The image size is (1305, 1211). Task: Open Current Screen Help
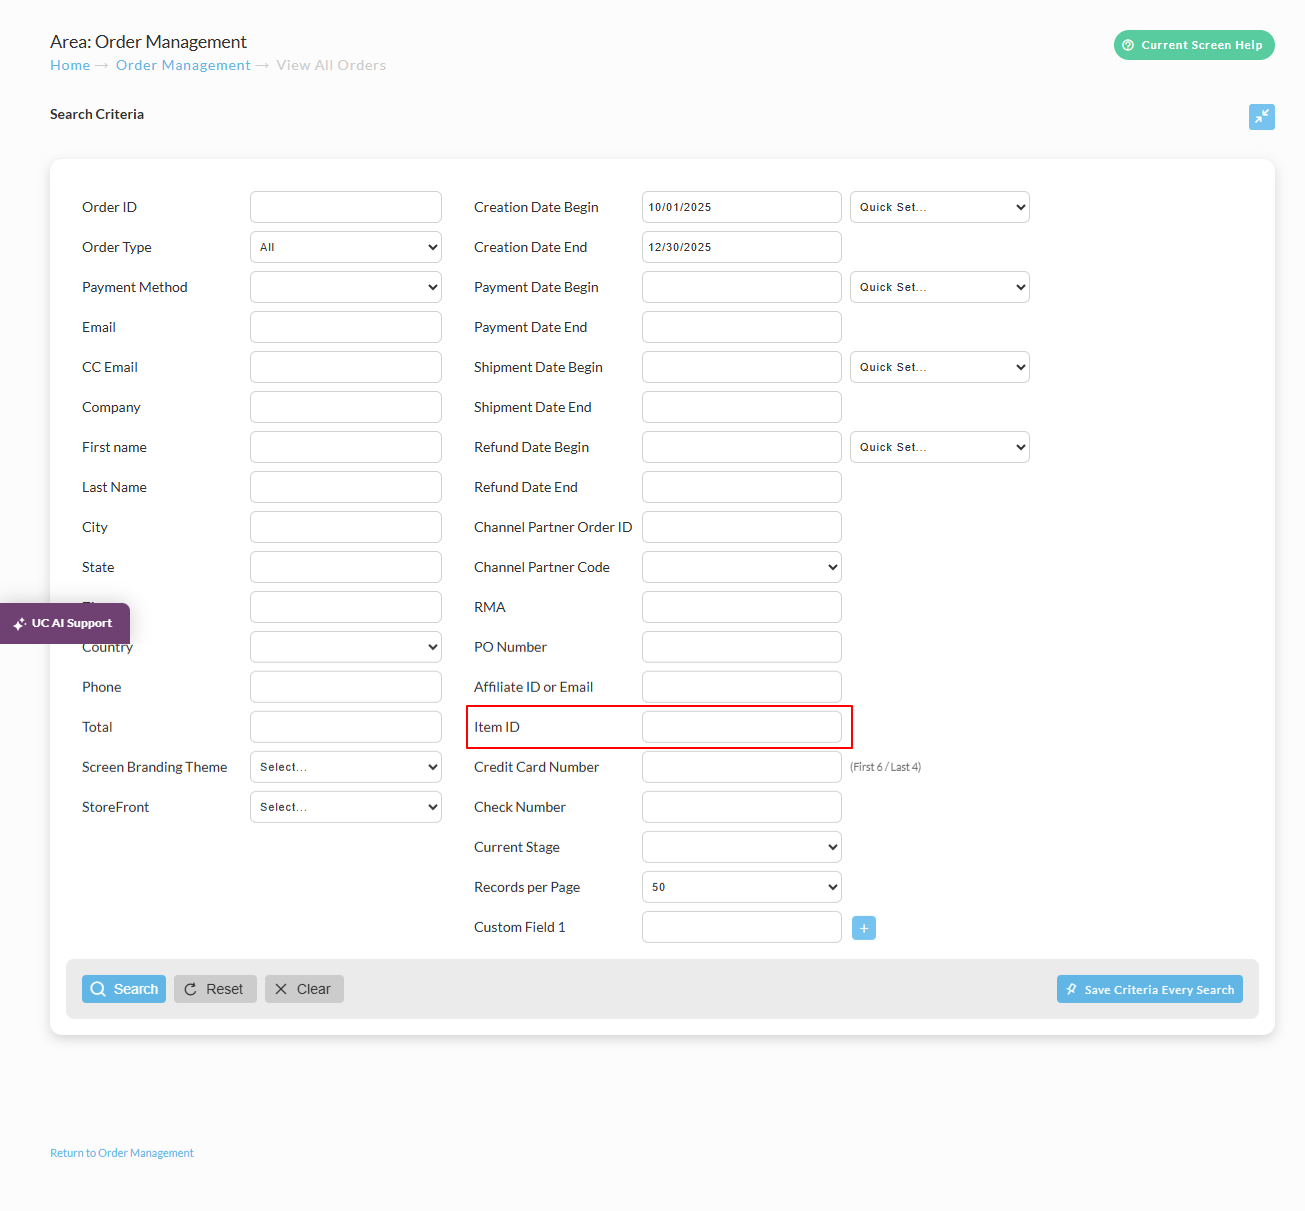[x=1194, y=45]
